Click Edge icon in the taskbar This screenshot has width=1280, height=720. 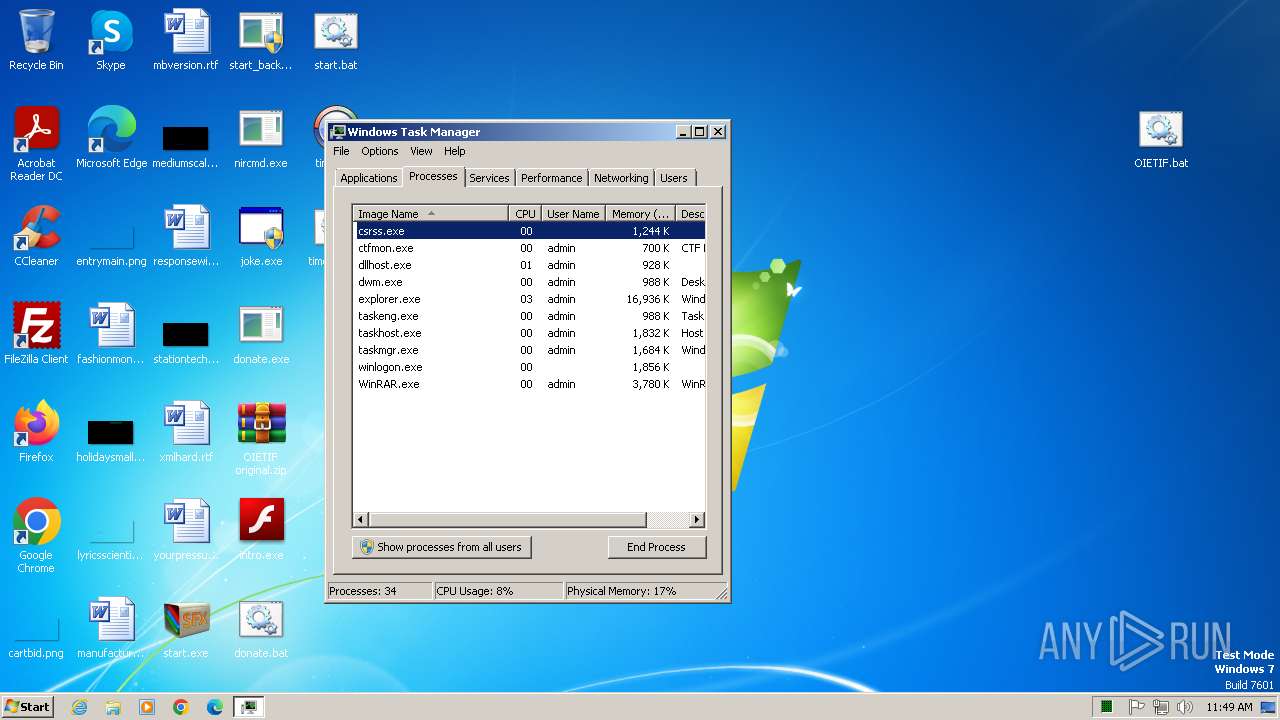(215, 707)
